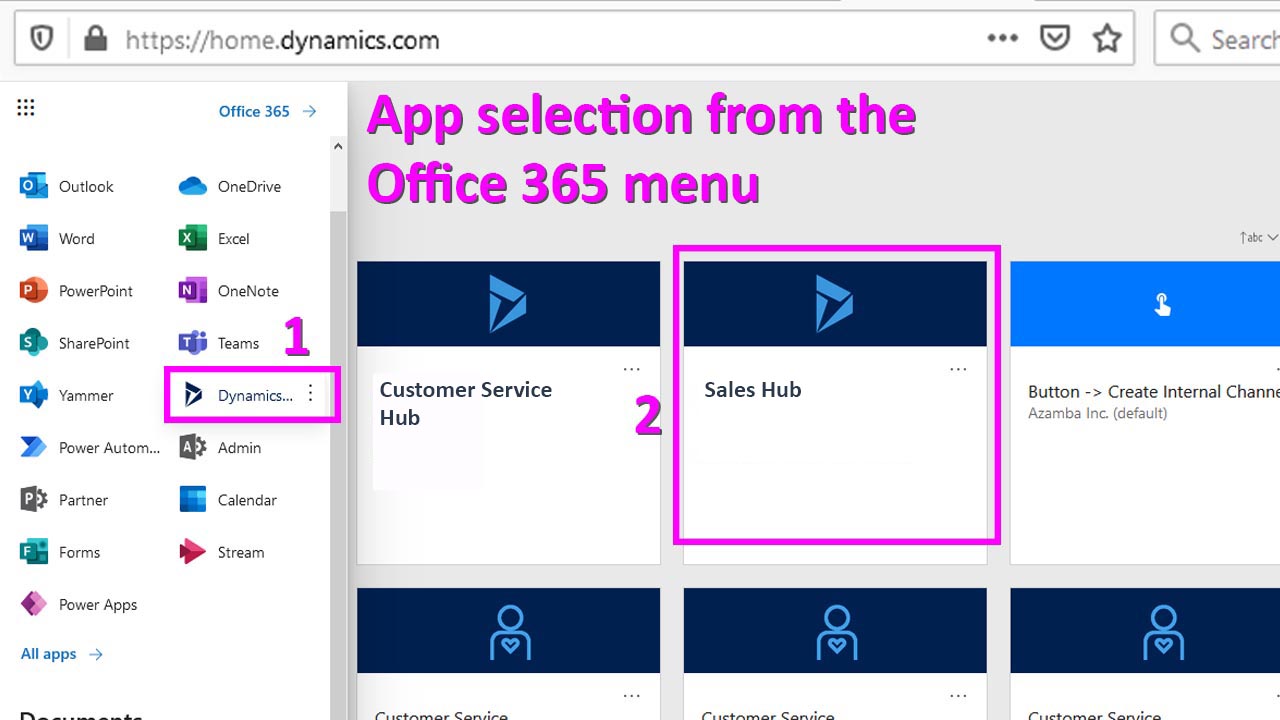Click the browser address bar URL
This screenshot has width=1280, height=720.
click(x=282, y=40)
